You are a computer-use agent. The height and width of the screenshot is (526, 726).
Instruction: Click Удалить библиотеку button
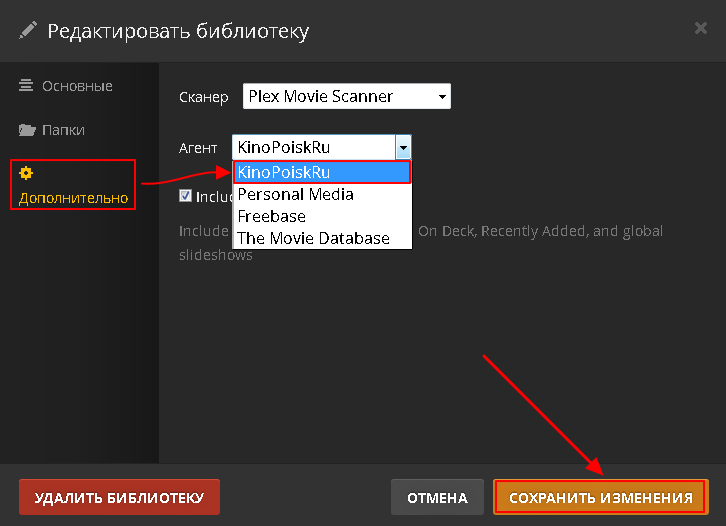click(119, 497)
